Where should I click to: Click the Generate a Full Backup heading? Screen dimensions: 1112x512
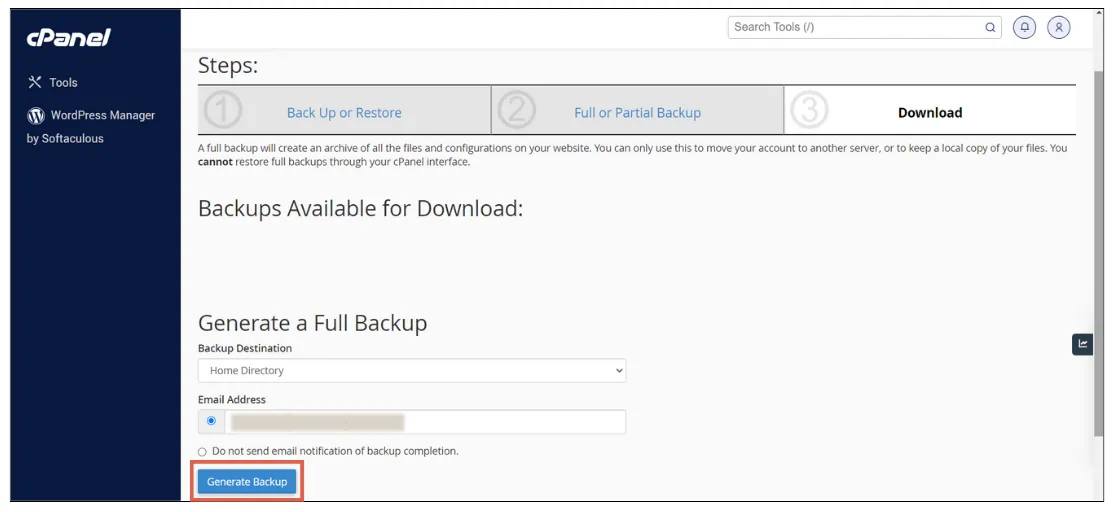click(313, 323)
